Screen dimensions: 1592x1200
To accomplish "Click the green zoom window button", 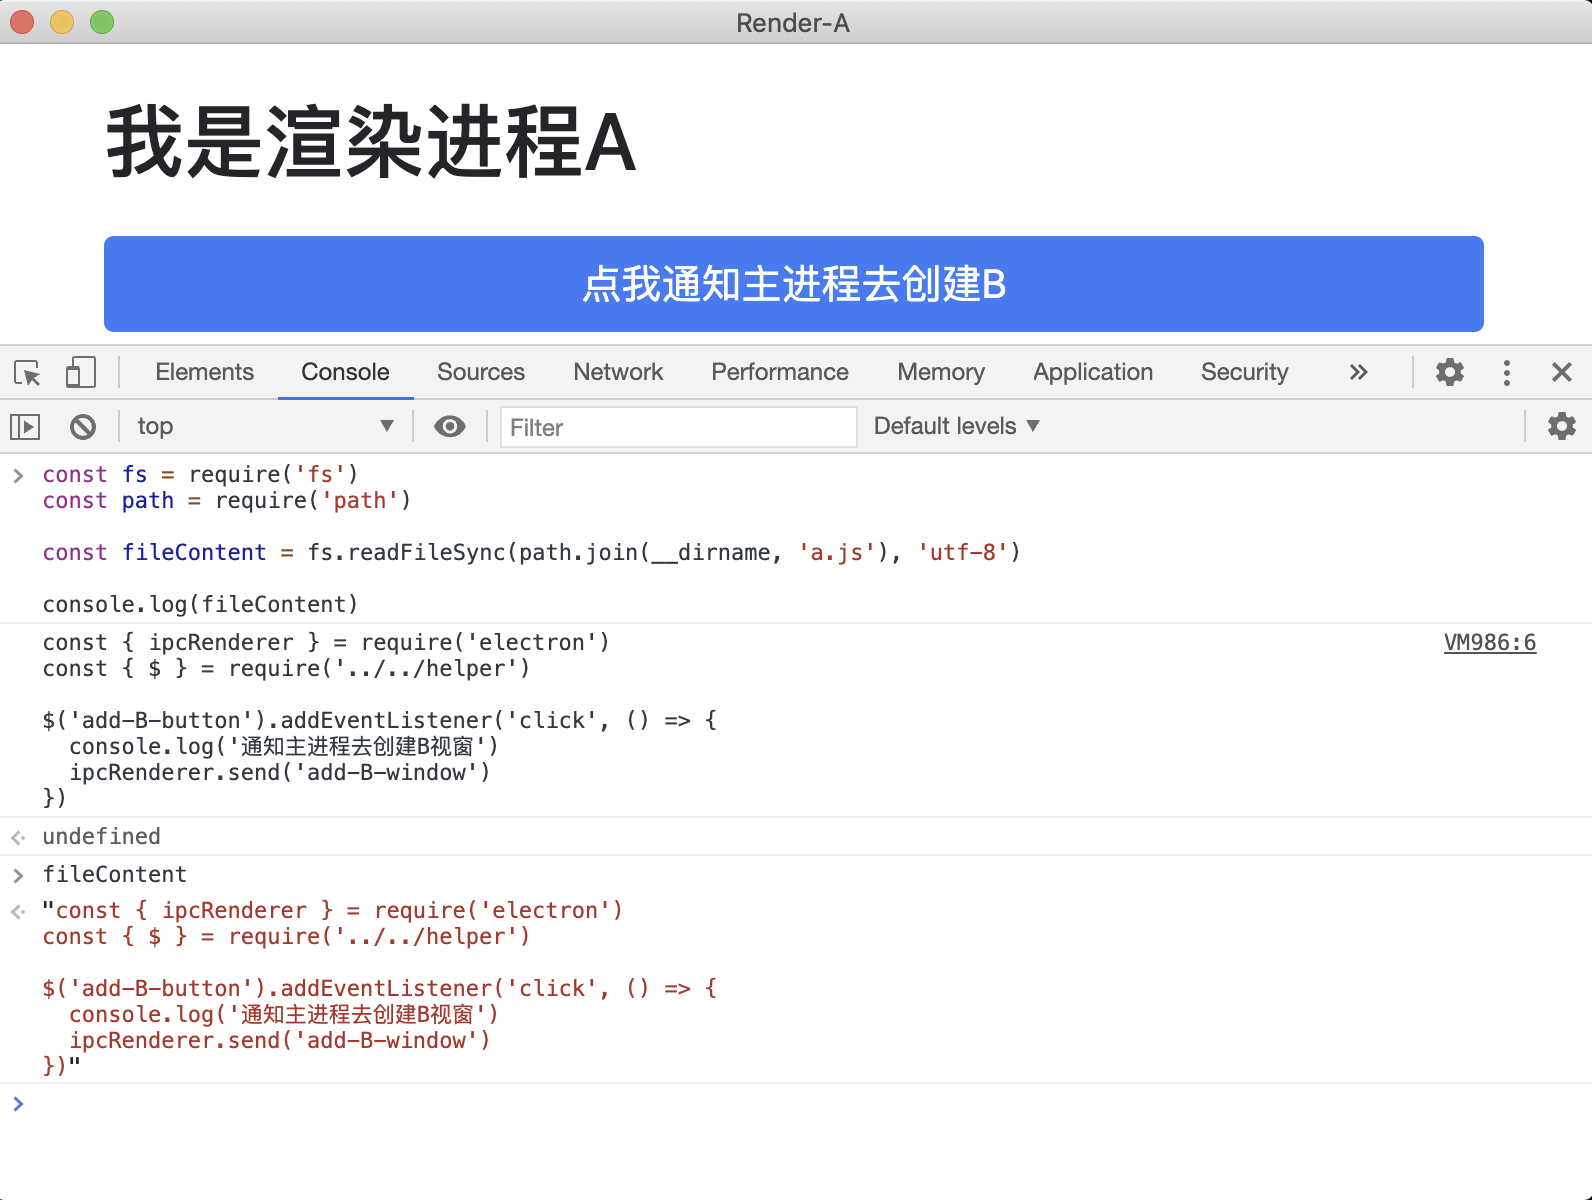I will tap(102, 22).
